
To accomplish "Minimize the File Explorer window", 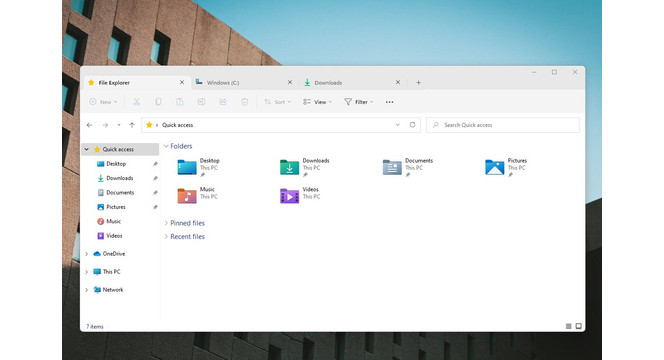I will coord(534,72).
